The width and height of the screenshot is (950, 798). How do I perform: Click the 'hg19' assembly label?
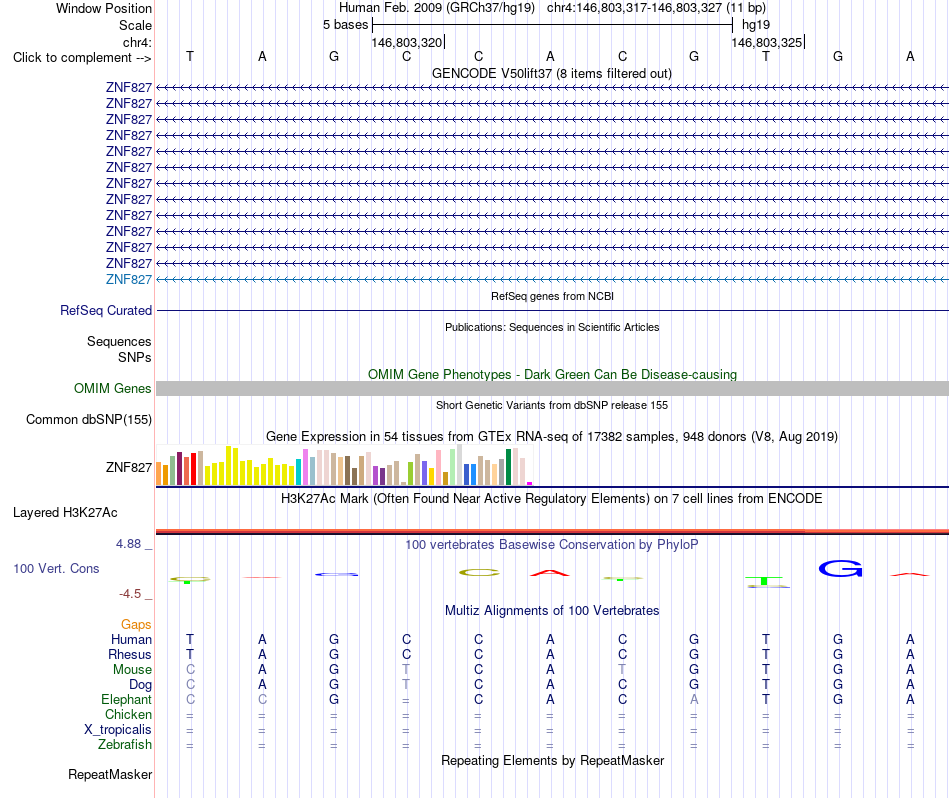tap(756, 25)
